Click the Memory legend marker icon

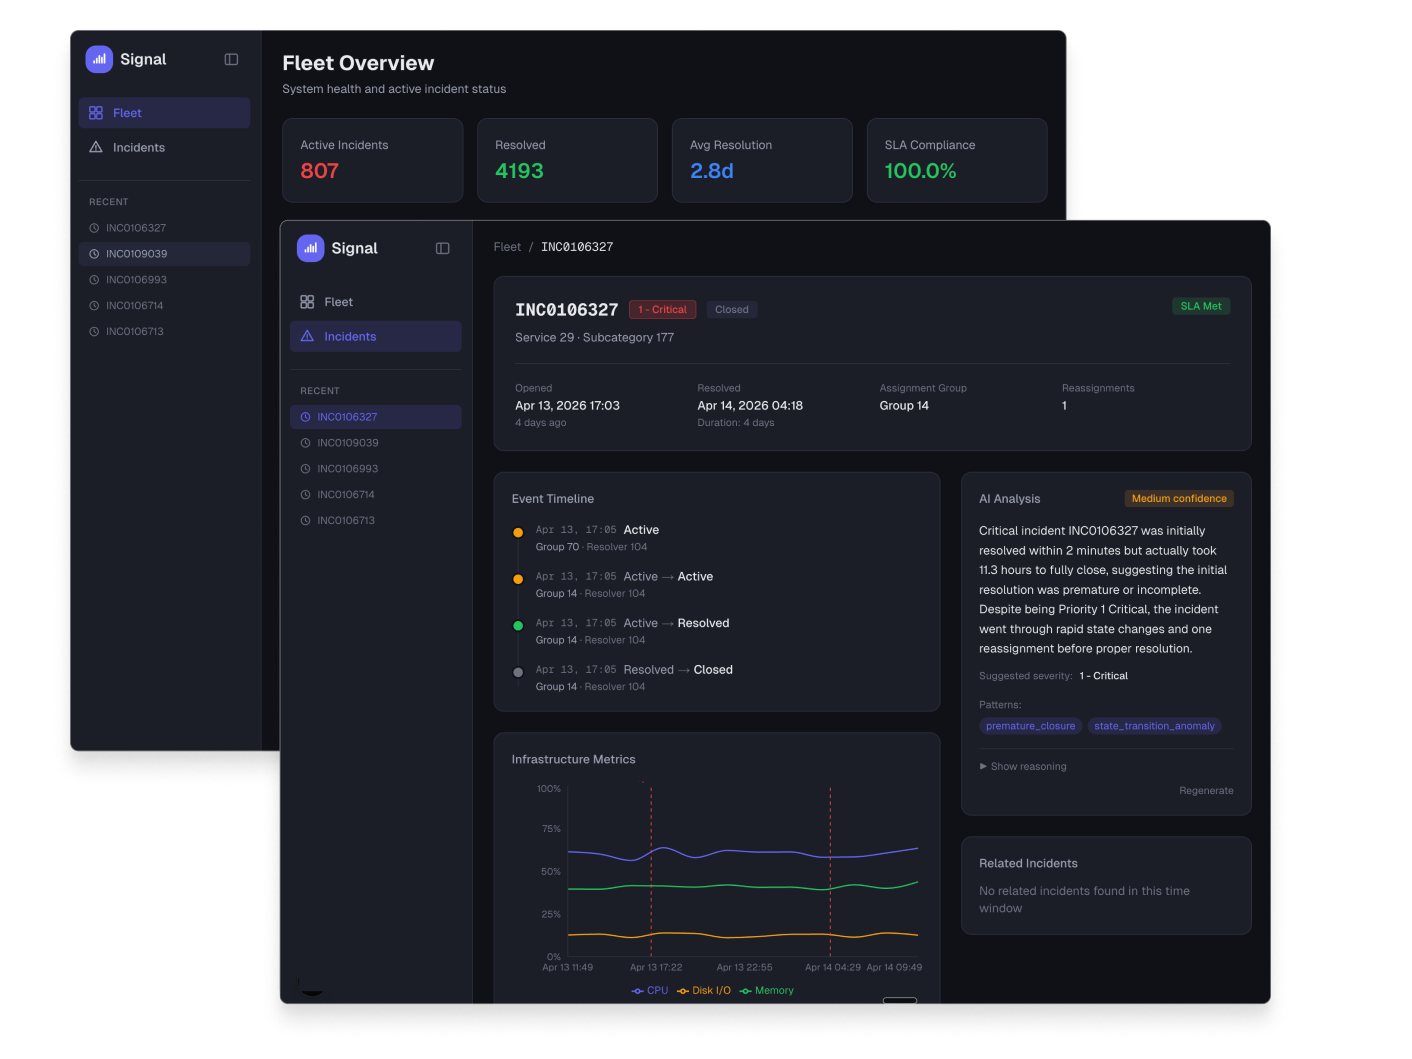click(746, 991)
